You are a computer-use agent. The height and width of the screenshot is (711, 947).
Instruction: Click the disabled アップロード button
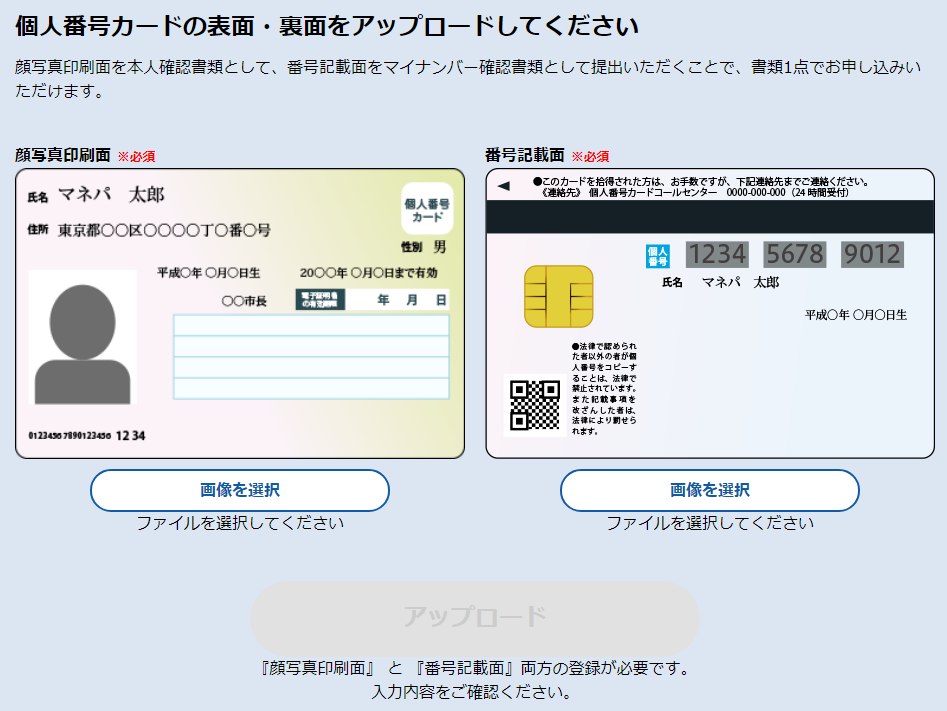[x=473, y=619]
